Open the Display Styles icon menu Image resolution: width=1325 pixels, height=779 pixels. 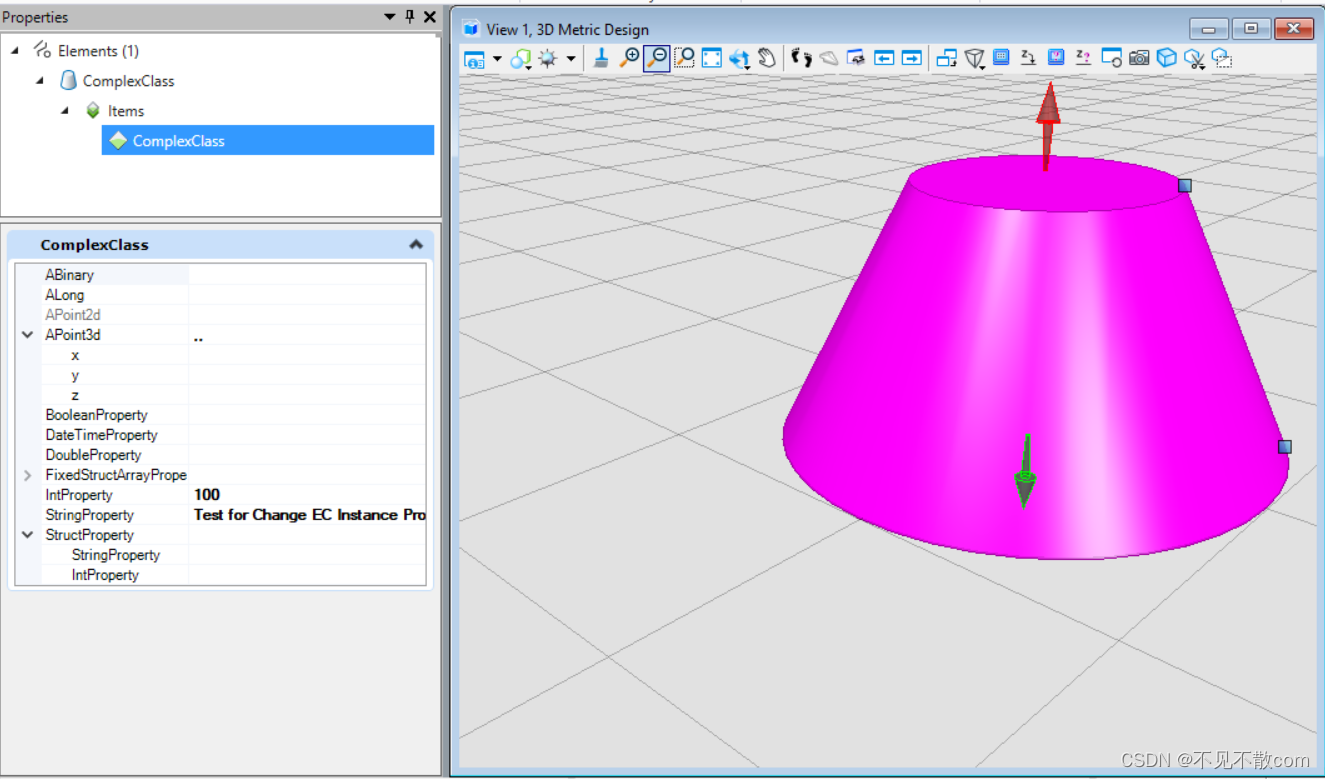(521, 59)
